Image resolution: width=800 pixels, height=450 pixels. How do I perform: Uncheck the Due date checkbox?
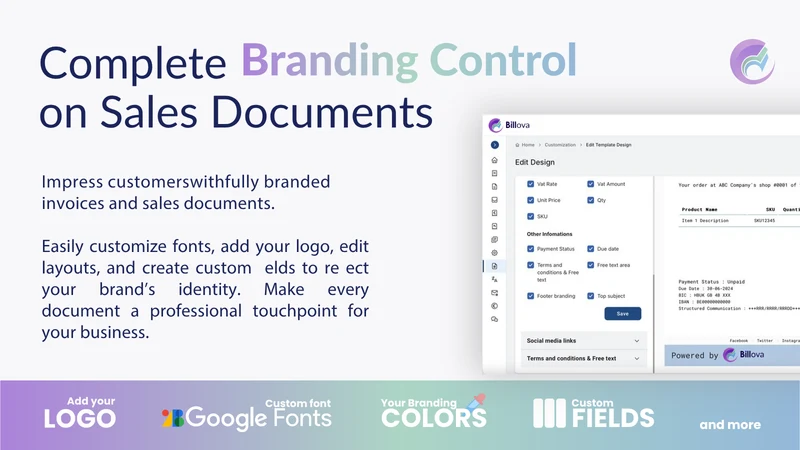[590, 249]
